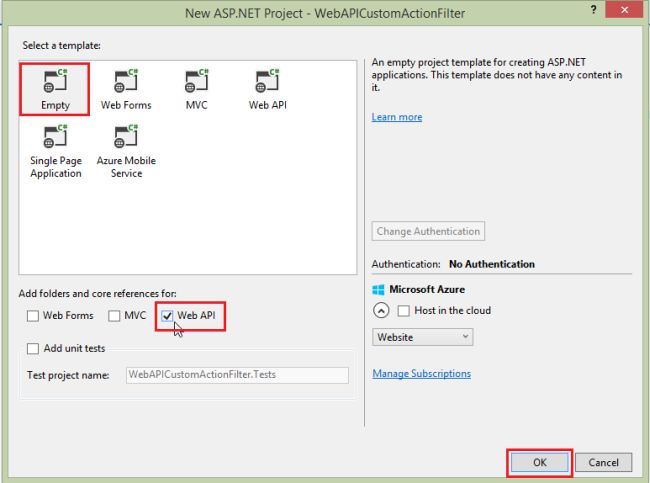650x483 pixels.
Task: Click the 'No Authentication' status text
Action: tap(492, 264)
